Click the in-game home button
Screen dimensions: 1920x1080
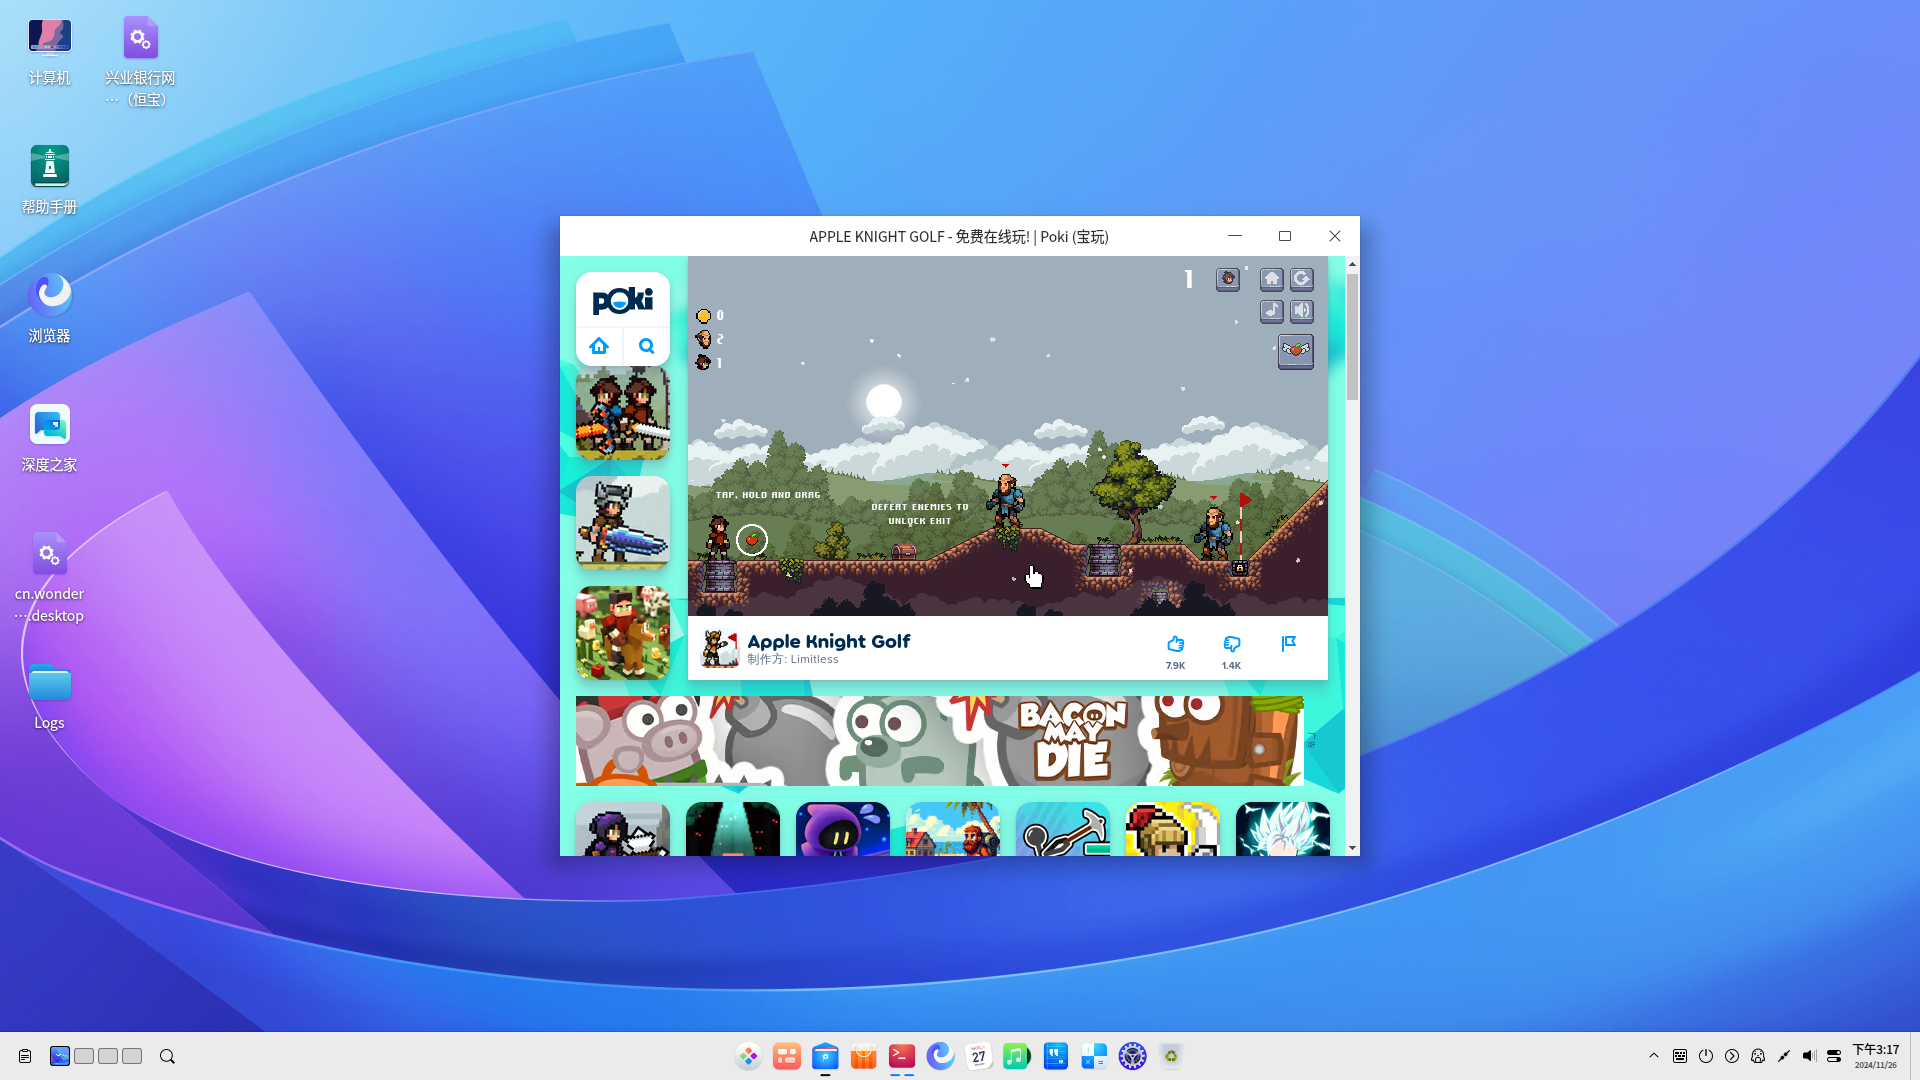tap(1271, 279)
